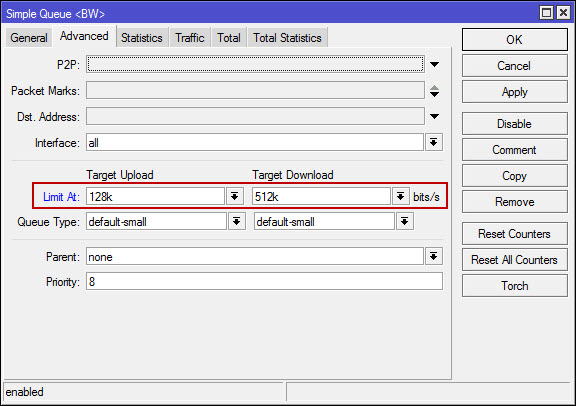576x406 pixels.
Task: Click the blue Limit At label
Action: click(61, 197)
